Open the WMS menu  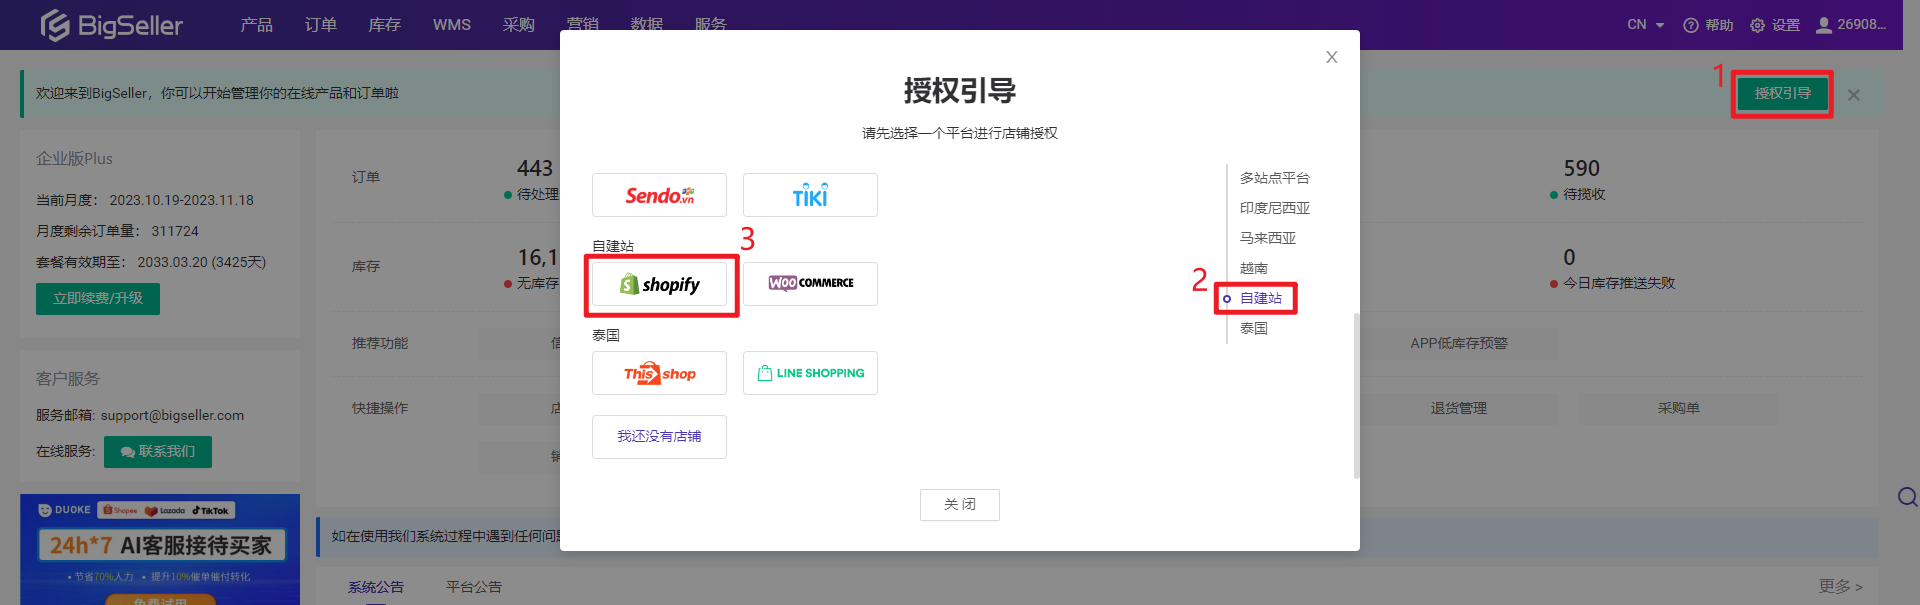pyautogui.click(x=452, y=25)
